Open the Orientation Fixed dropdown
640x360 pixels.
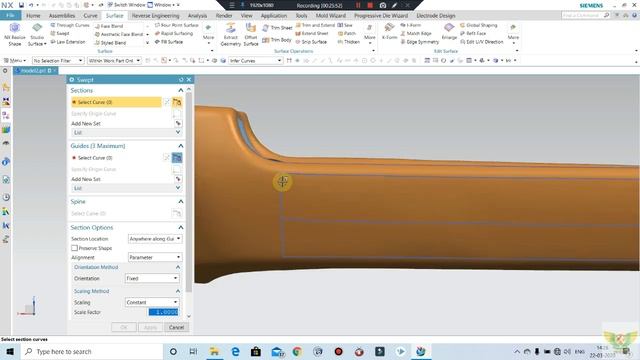click(152, 278)
